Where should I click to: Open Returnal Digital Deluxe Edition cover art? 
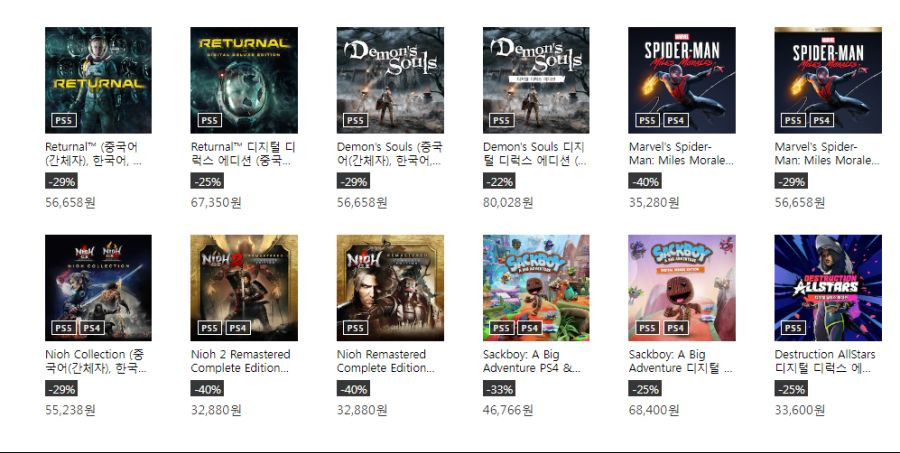click(244, 80)
